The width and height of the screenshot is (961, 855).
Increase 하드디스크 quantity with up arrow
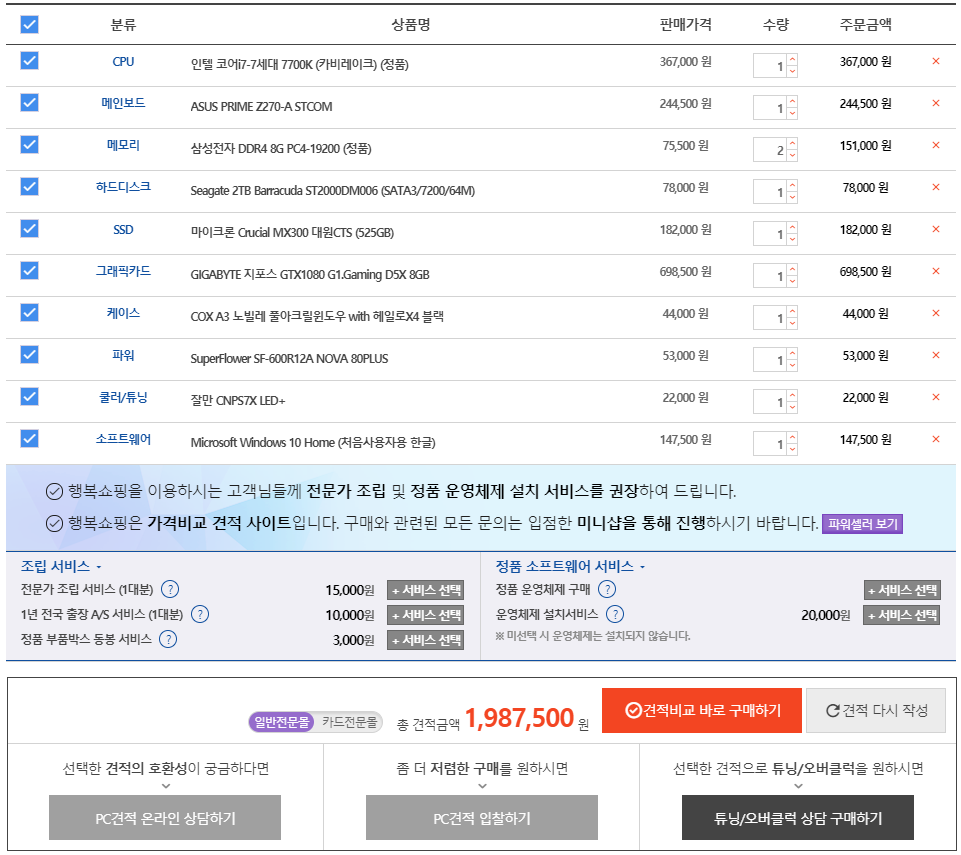click(792, 185)
